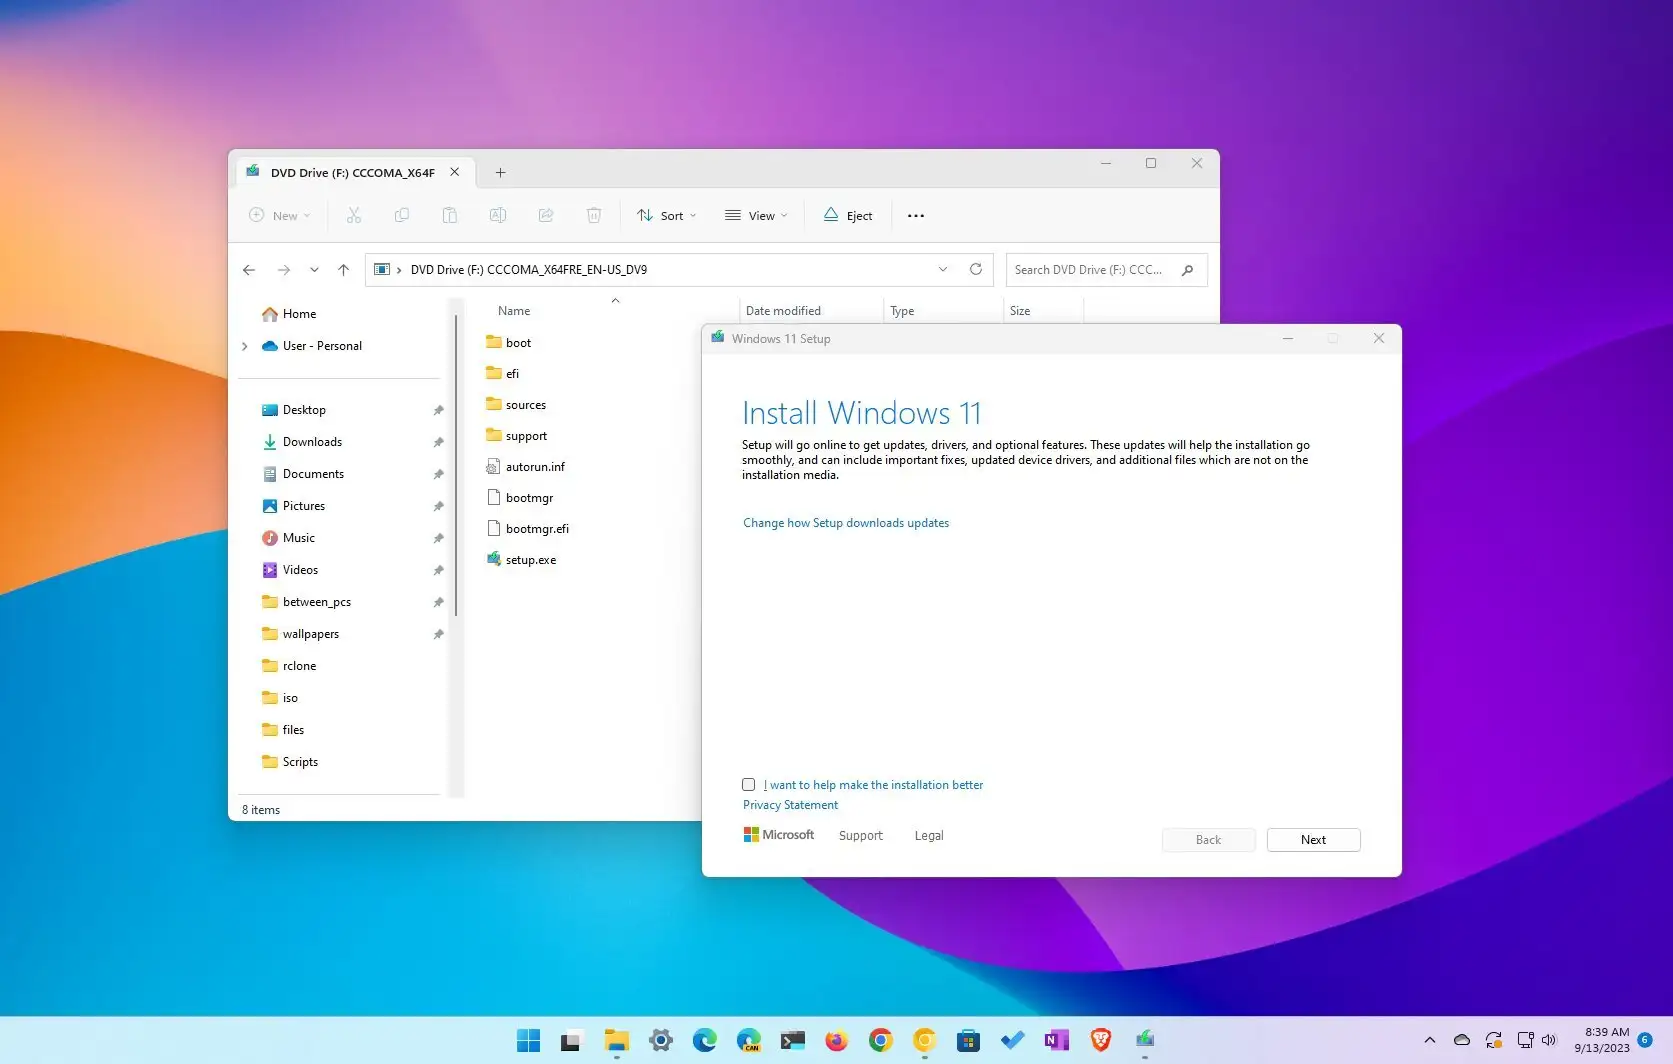Screen dimensions: 1673x1064
Task: Open Firefox from the taskbar
Action: click(x=836, y=1040)
